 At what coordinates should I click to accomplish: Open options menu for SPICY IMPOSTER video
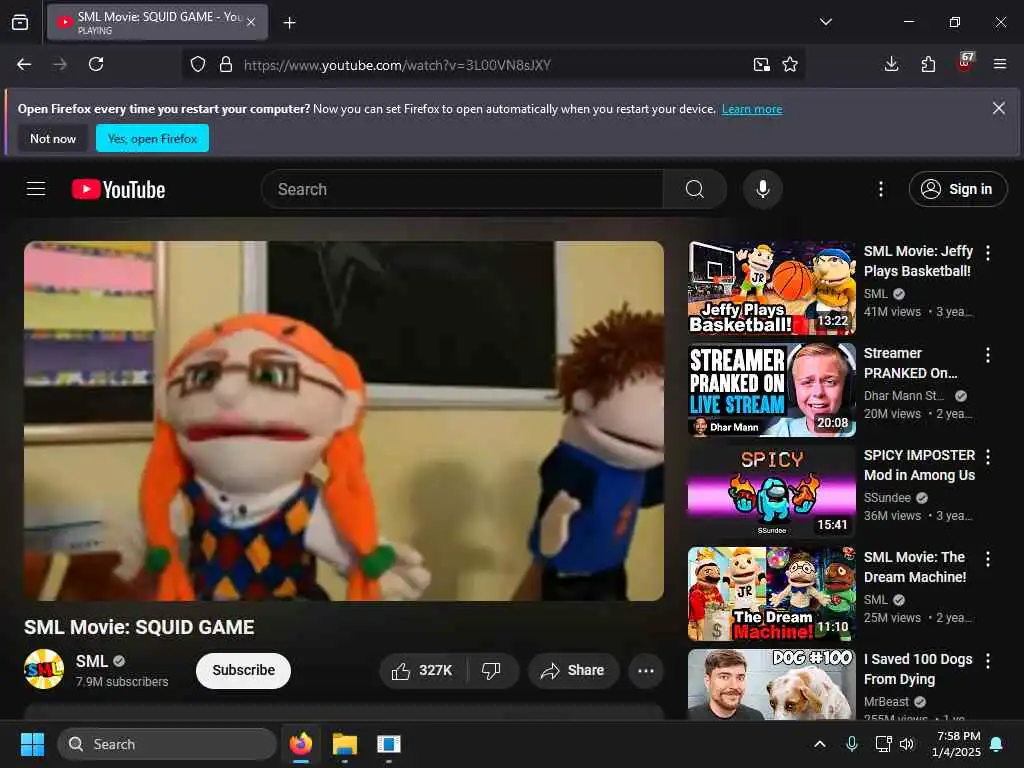point(987,457)
